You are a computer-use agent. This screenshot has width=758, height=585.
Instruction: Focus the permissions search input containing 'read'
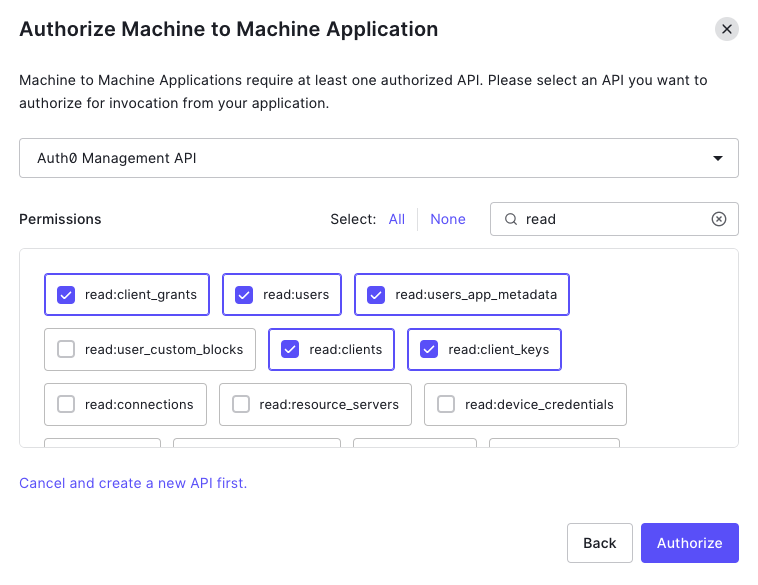614,219
